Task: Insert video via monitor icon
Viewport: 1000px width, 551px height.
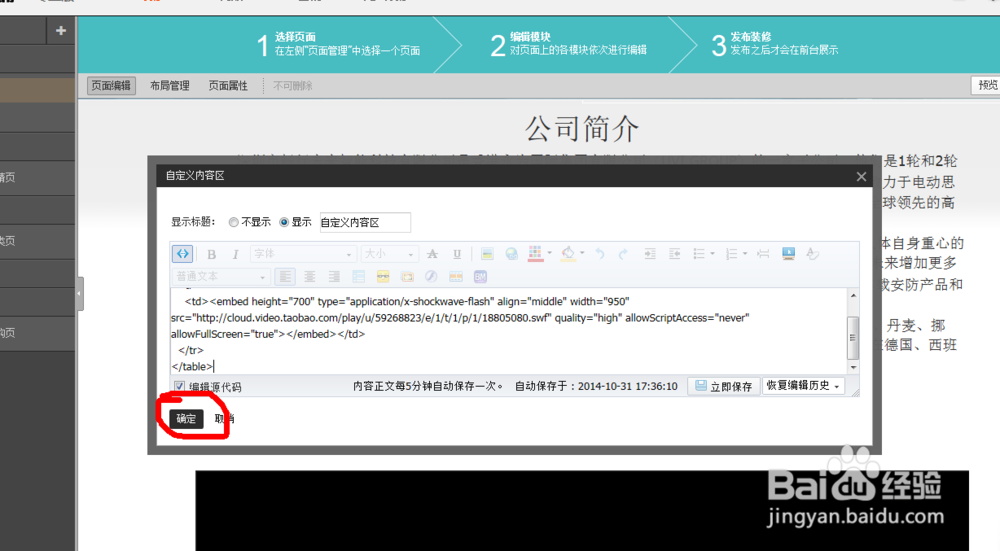Action: (789, 254)
